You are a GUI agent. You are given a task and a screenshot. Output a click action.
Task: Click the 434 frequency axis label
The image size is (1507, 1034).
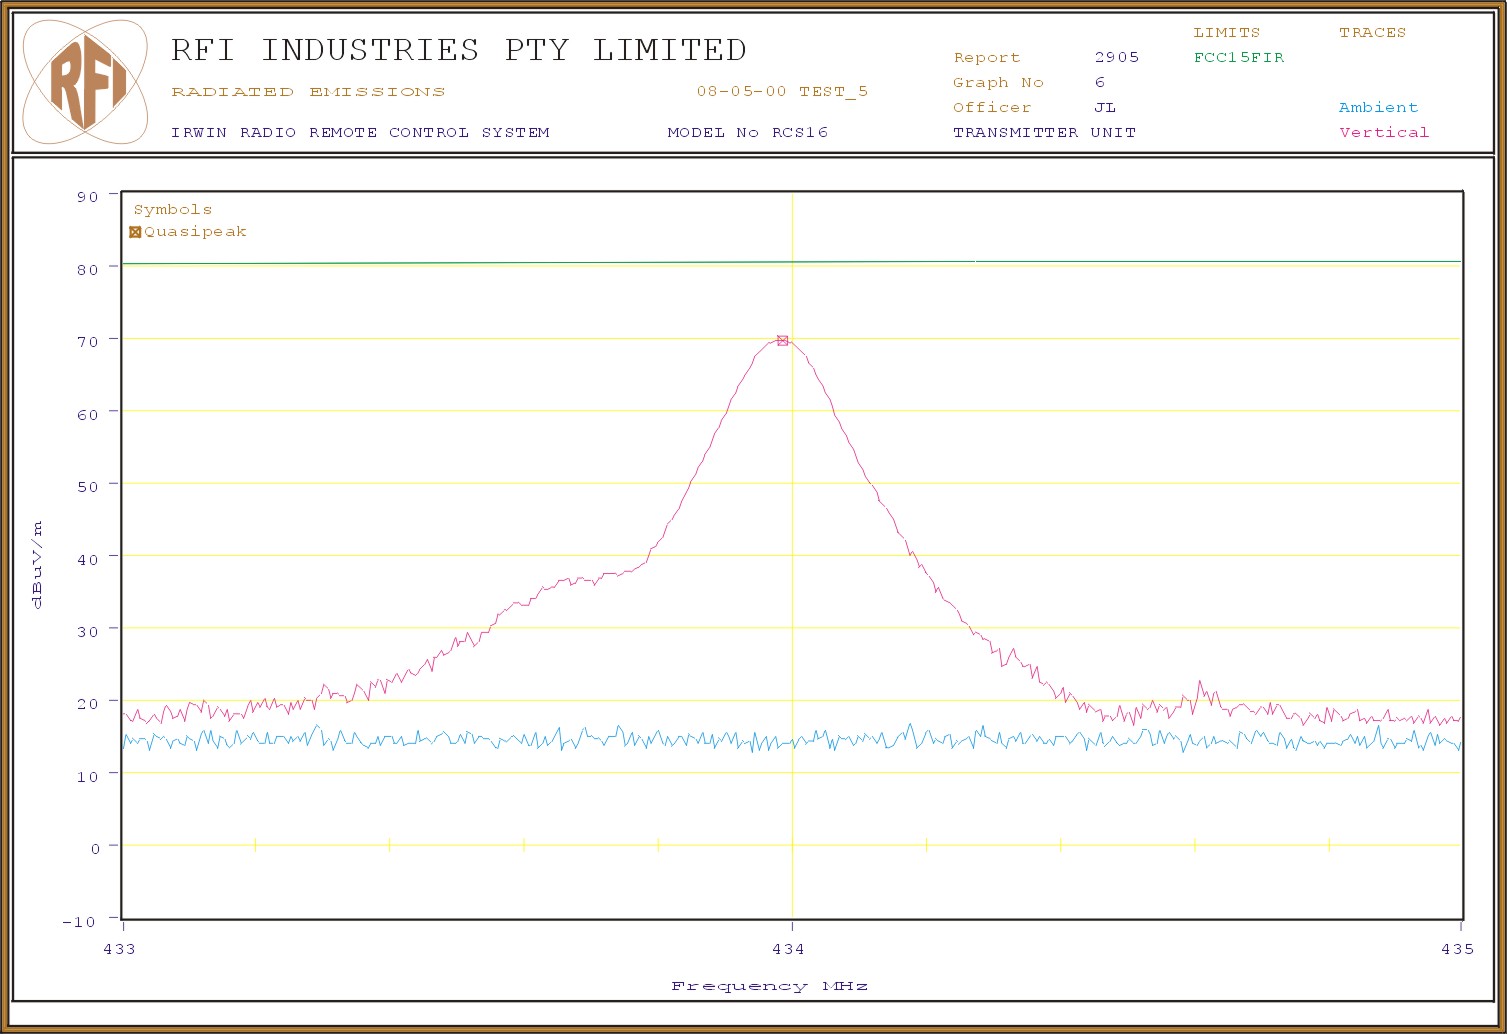click(x=788, y=948)
